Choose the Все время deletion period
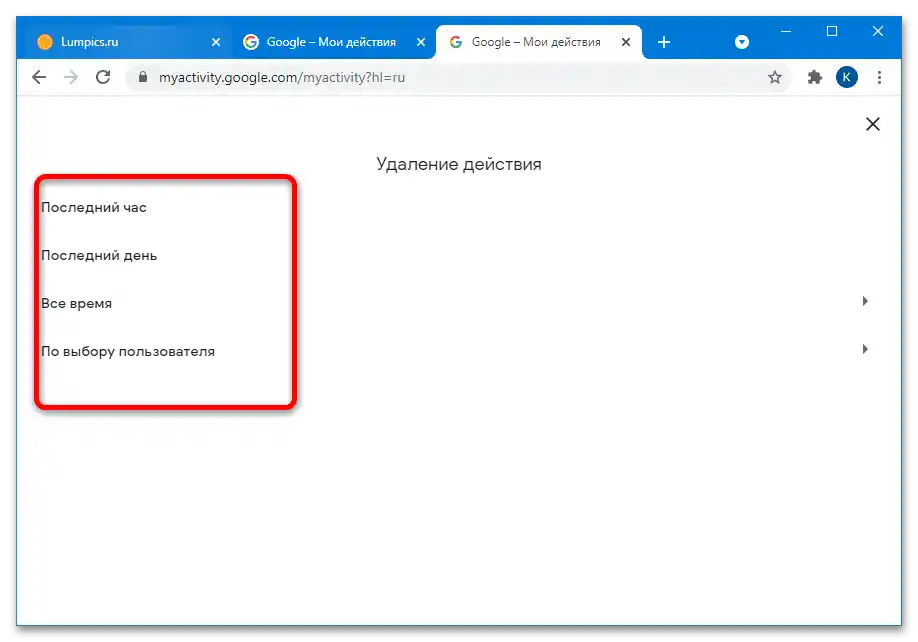918x642 pixels. tap(75, 303)
